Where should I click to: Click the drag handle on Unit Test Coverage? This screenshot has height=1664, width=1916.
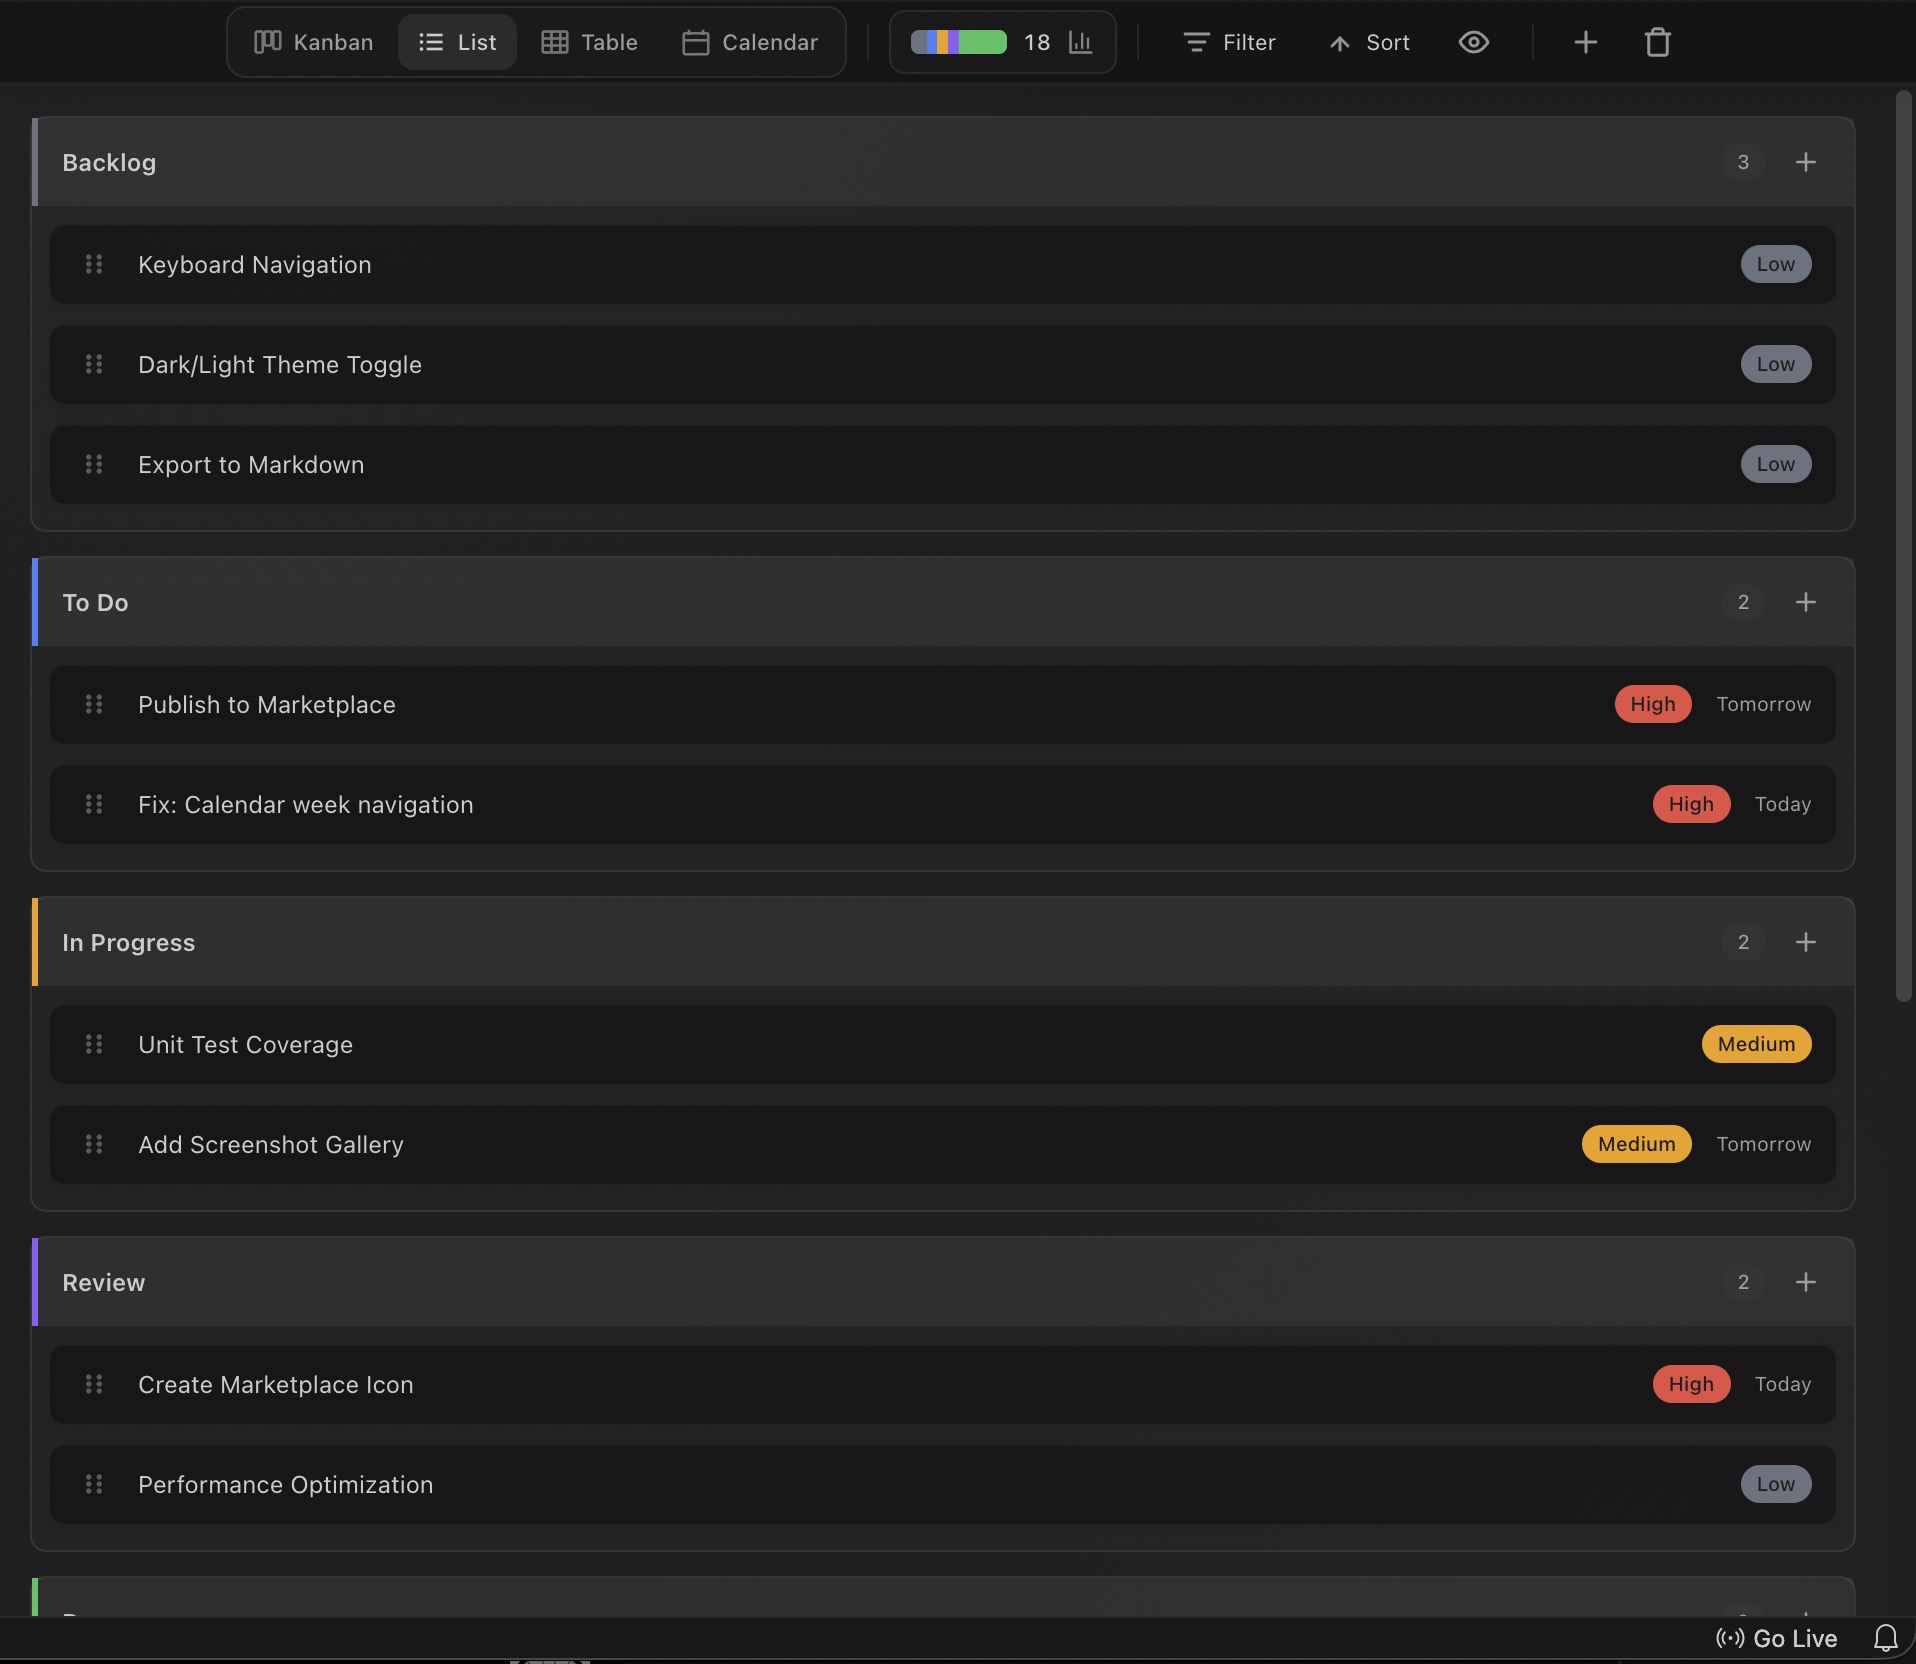coord(95,1044)
